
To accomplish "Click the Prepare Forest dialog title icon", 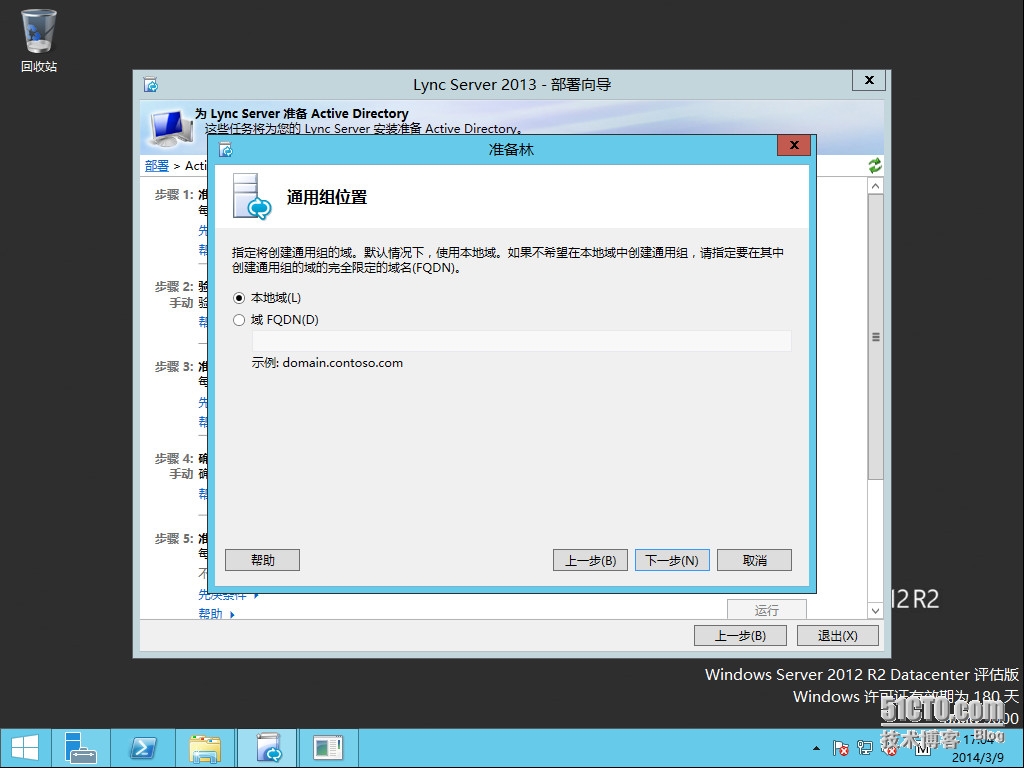I will (226, 150).
